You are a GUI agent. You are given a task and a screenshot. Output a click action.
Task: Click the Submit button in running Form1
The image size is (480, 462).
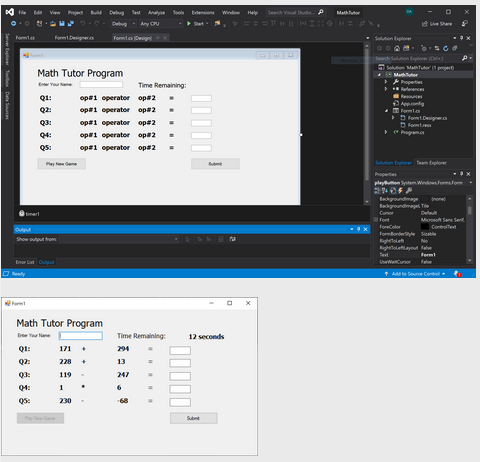[194, 418]
